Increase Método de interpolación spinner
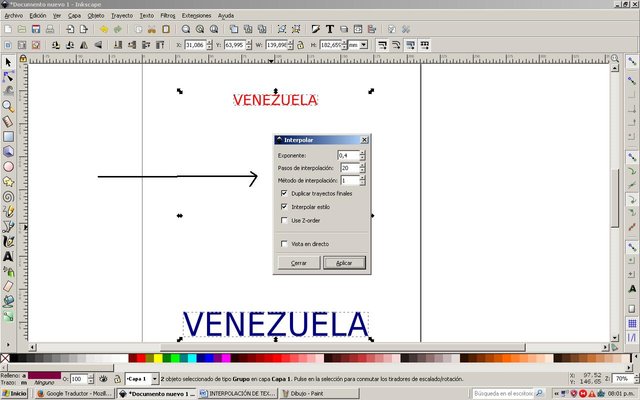 pyautogui.click(x=362, y=178)
